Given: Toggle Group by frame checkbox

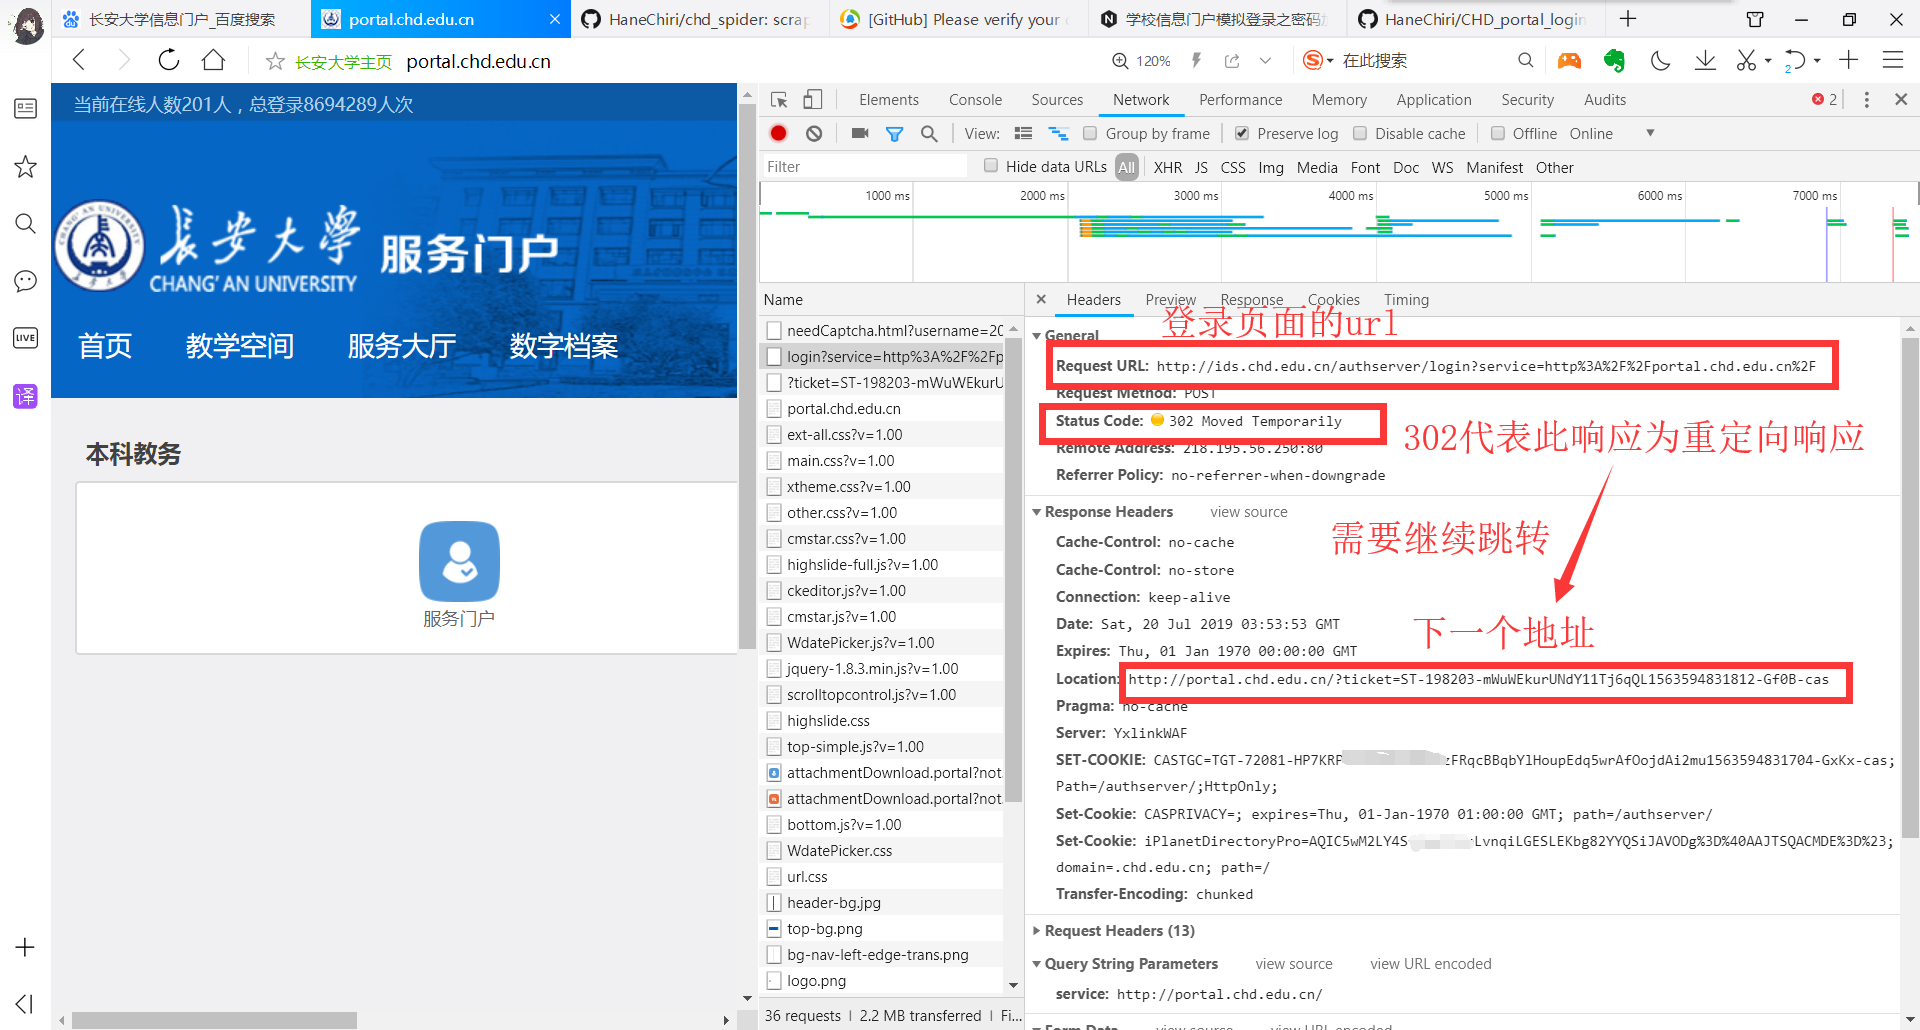Looking at the screenshot, I should click(1090, 133).
